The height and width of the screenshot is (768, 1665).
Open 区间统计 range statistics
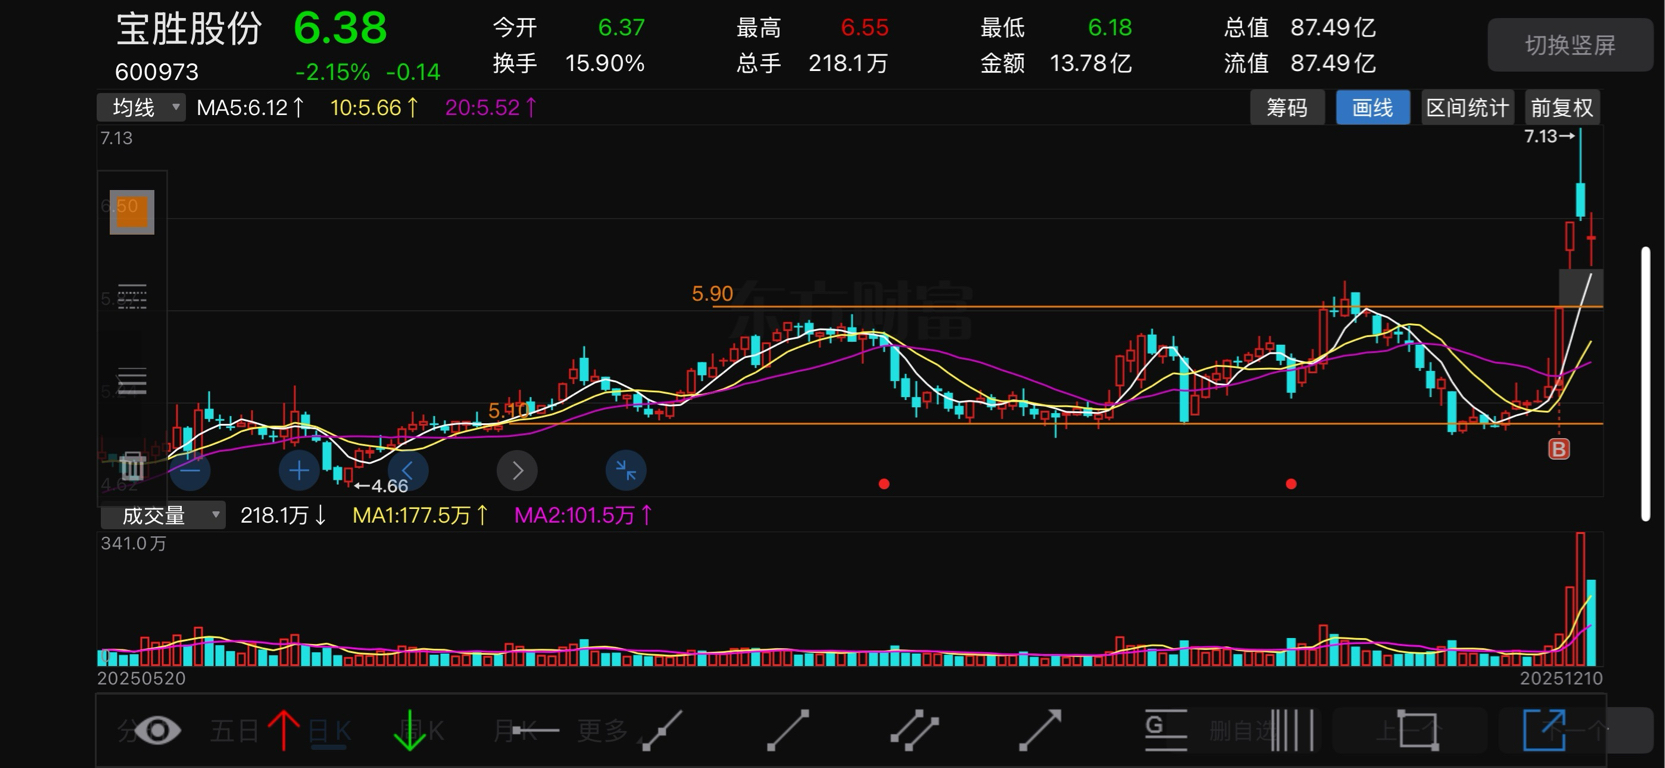click(x=1467, y=108)
